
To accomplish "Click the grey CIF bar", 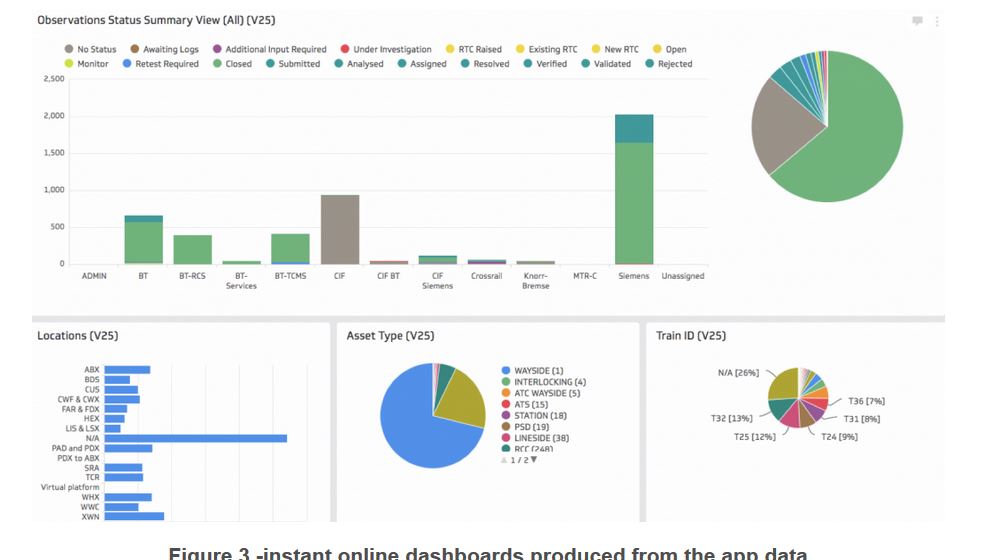I will pyautogui.click(x=340, y=229).
